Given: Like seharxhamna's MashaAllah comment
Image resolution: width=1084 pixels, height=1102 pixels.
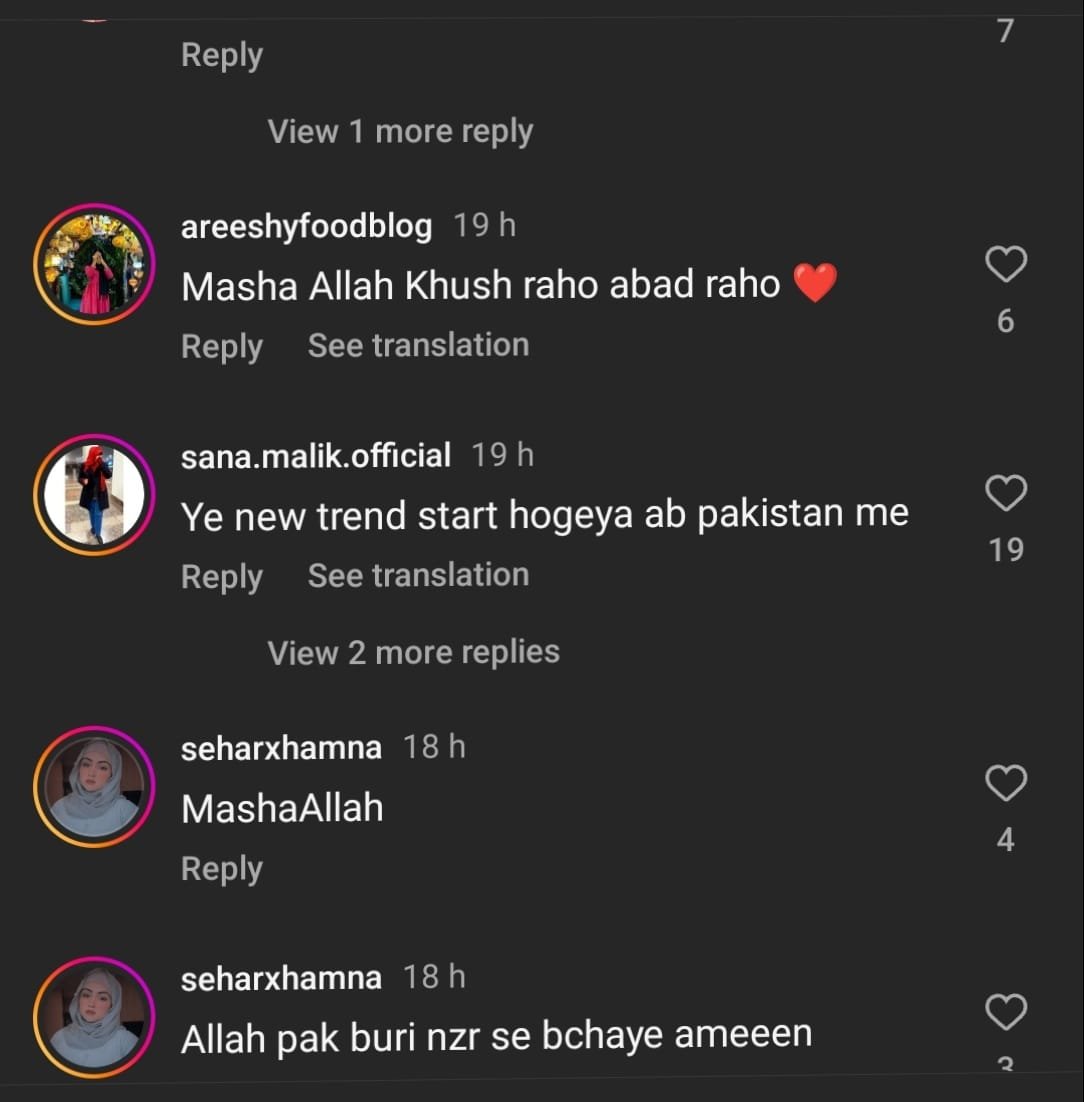Looking at the screenshot, I should [x=1006, y=784].
